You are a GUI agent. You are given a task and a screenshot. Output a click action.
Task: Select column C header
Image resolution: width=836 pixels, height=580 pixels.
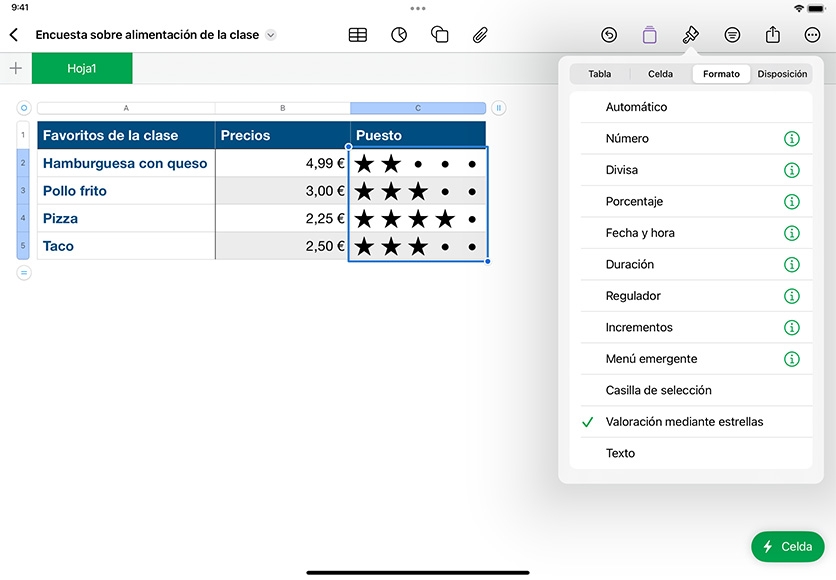tap(418, 108)
